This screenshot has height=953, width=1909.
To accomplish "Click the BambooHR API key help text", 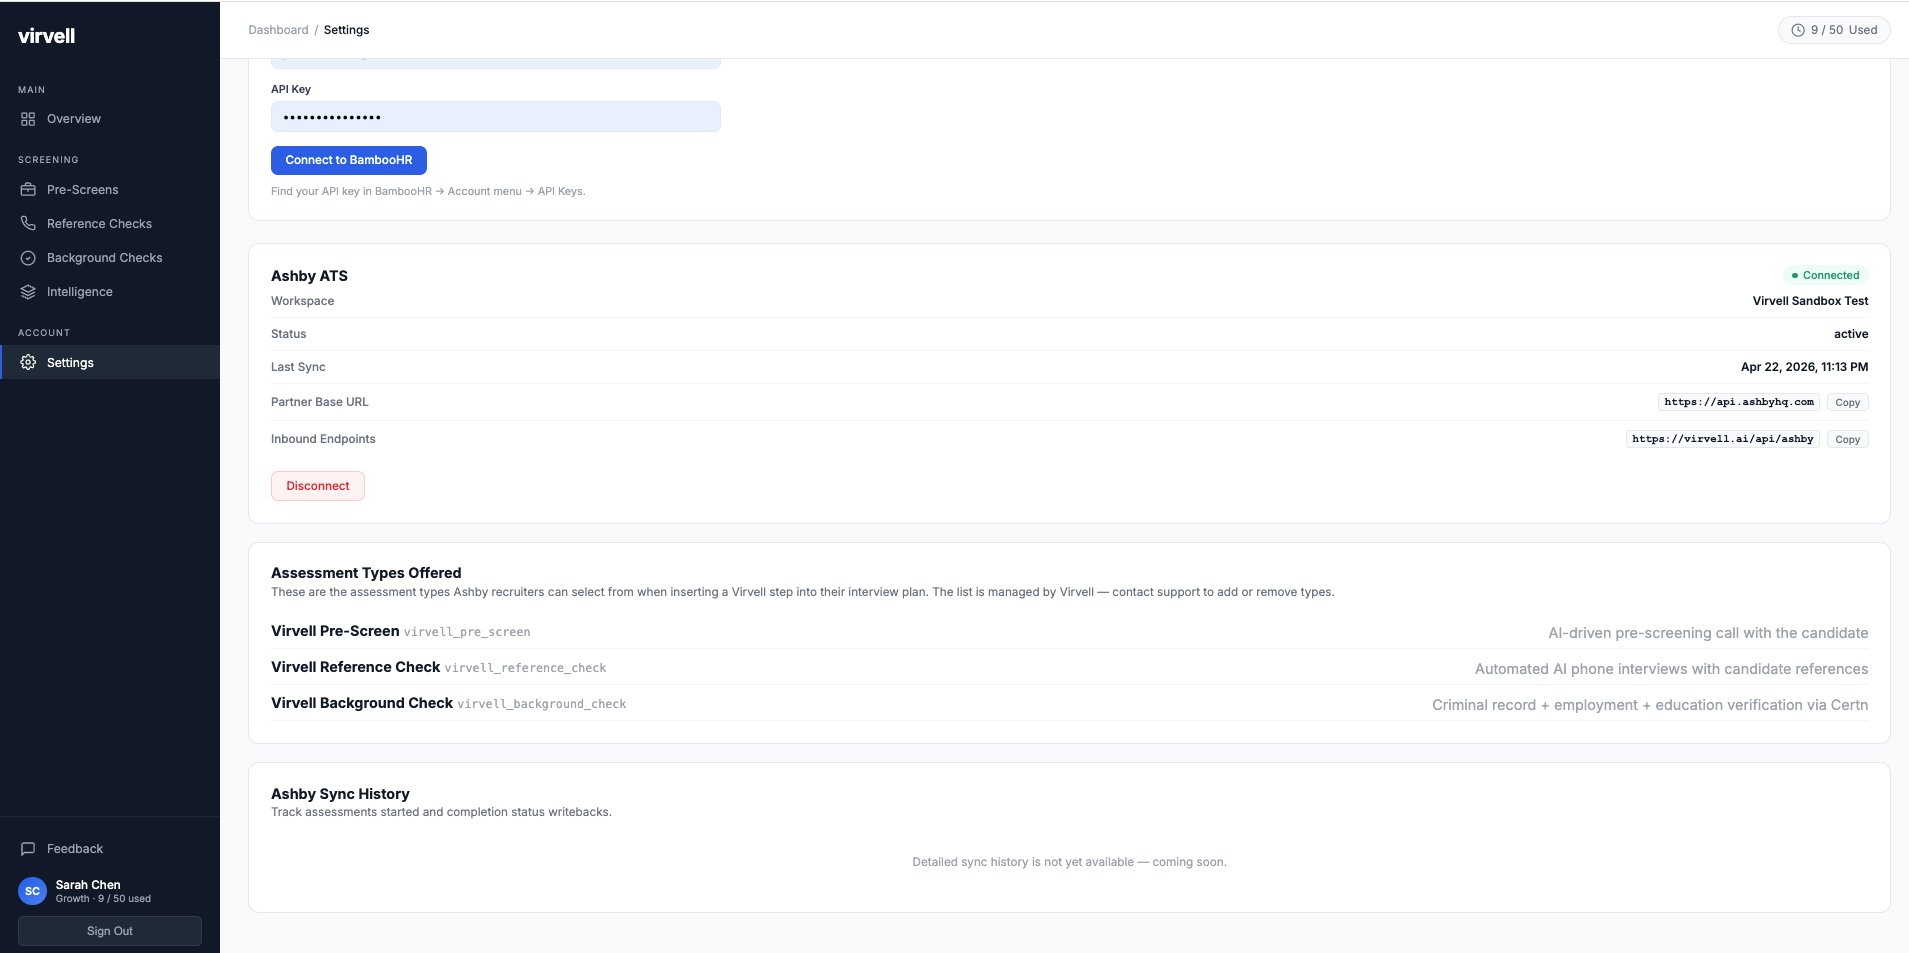I will pyautogui.click(x=428, y=191).
